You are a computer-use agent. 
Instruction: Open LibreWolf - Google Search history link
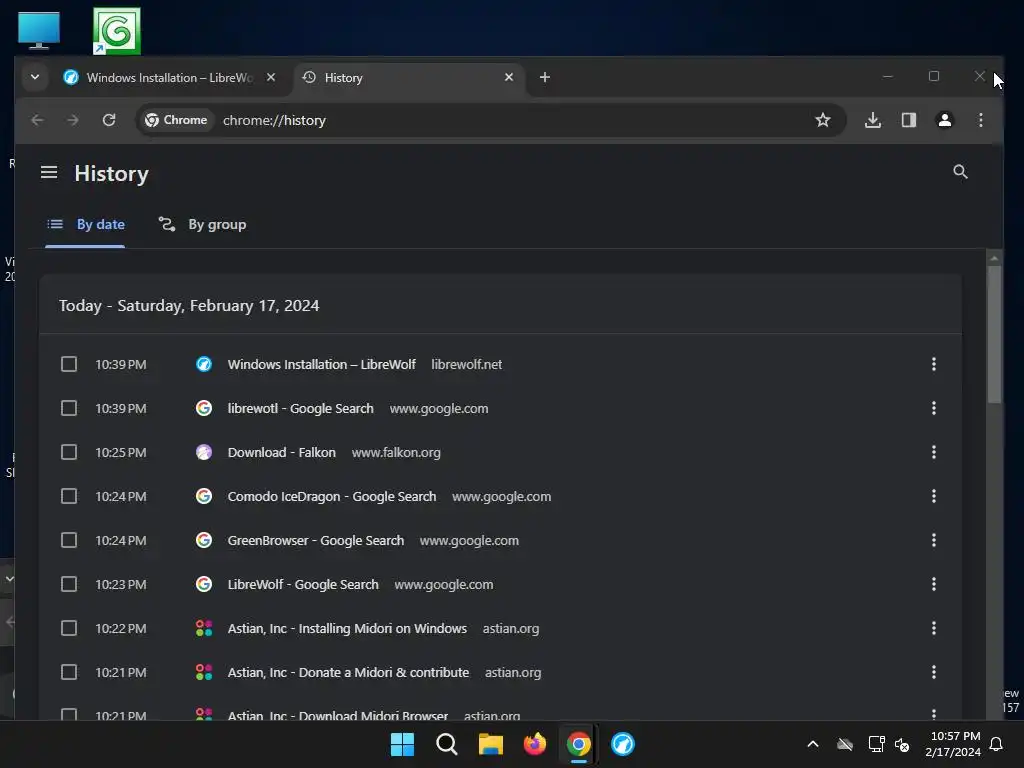[x=303, y=584]
